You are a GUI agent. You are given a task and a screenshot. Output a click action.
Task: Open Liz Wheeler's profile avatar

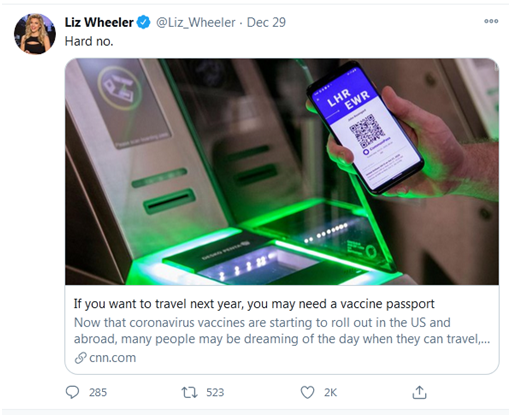35,34
